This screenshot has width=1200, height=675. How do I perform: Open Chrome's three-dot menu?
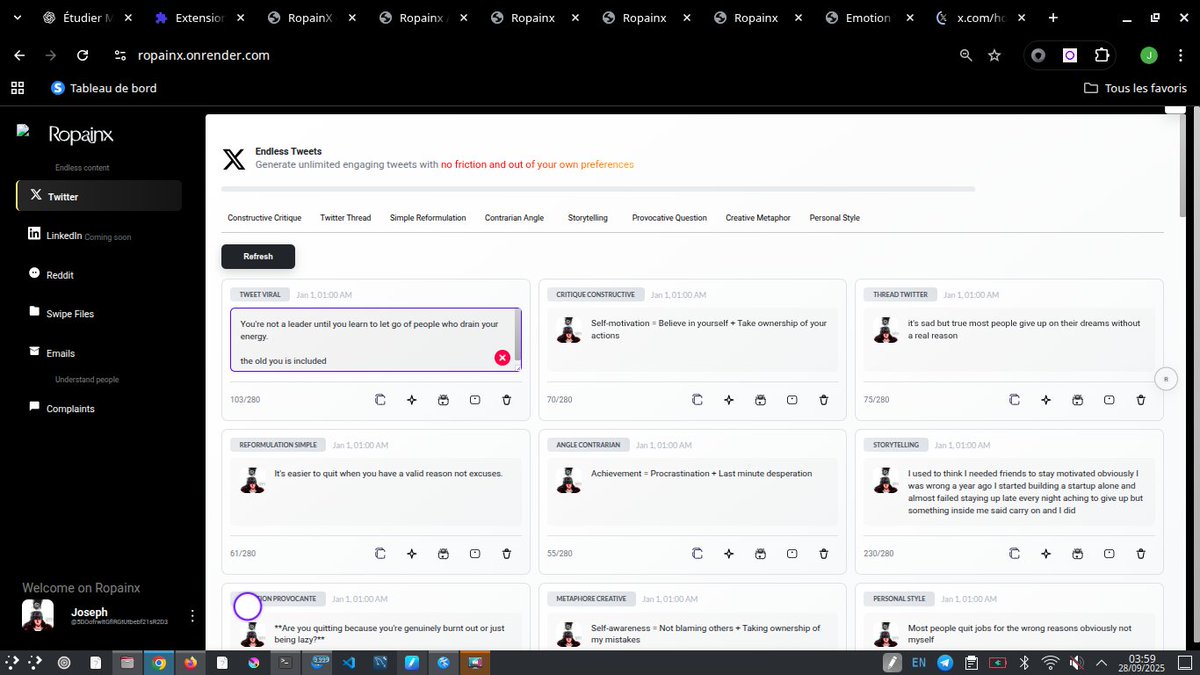pos(1180,55)
